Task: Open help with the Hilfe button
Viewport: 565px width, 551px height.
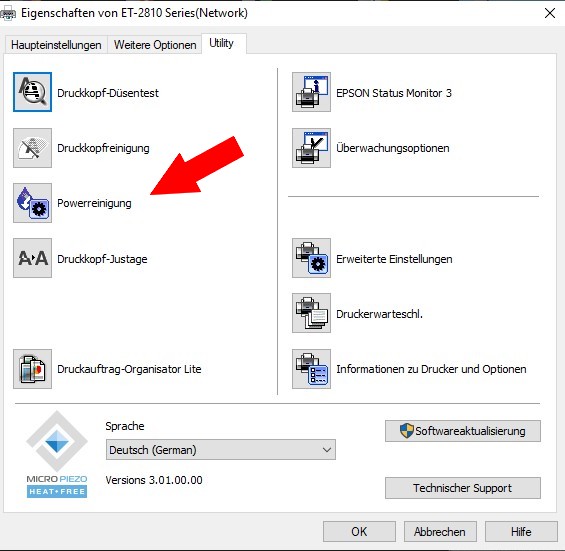Action: [521, 532]
